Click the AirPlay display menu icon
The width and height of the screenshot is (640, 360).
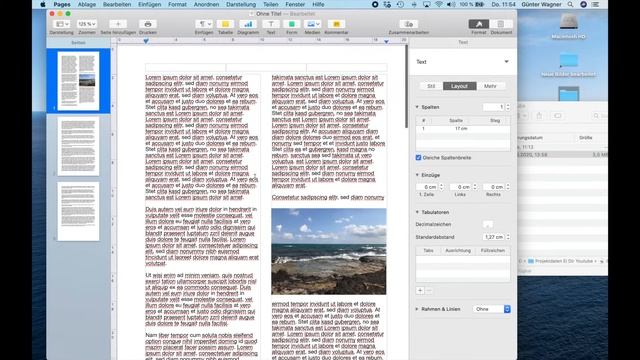427,4
